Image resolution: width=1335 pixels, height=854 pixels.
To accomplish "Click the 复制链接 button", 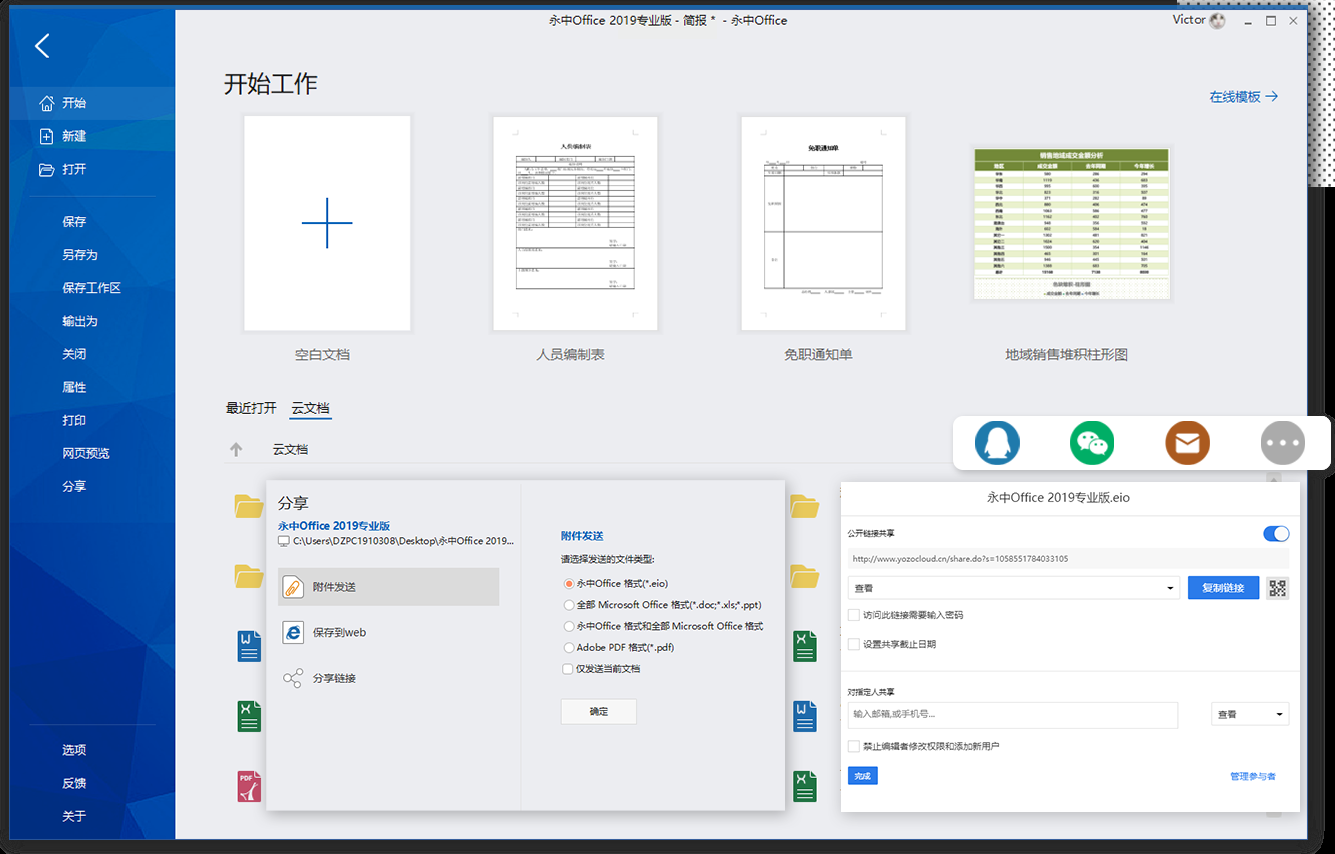I will click(x=1223, y=588).
